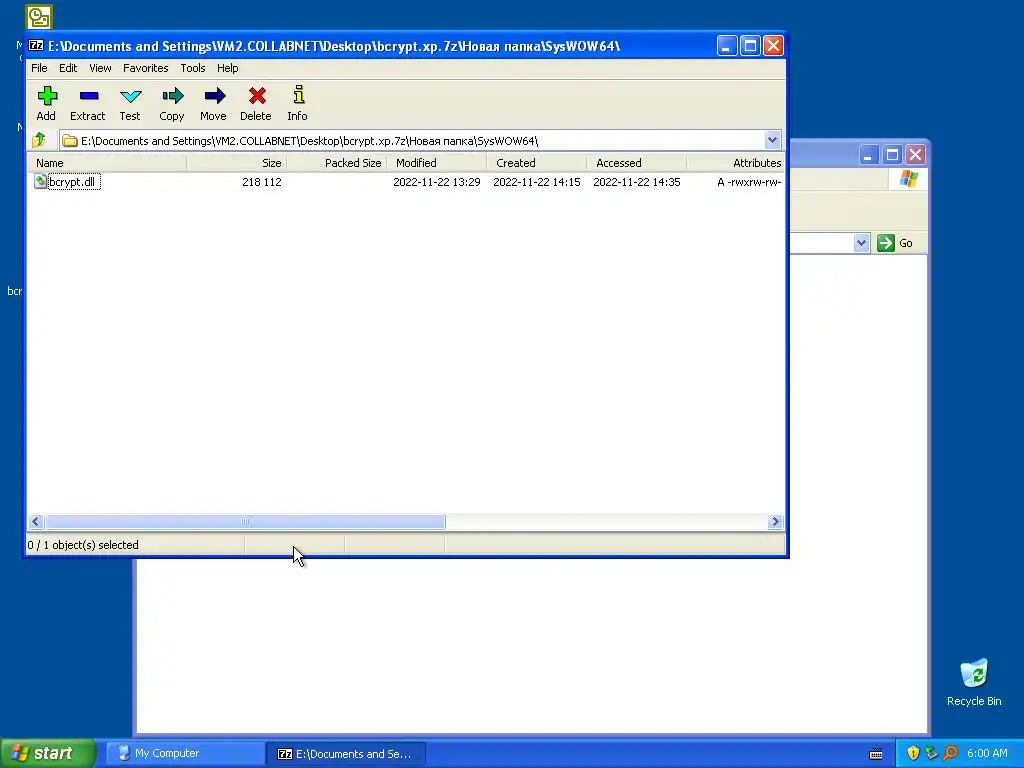Viewport: 1024px width, 768px height.
Task: Click the security shield tray icon
Action: click(913, 753)
